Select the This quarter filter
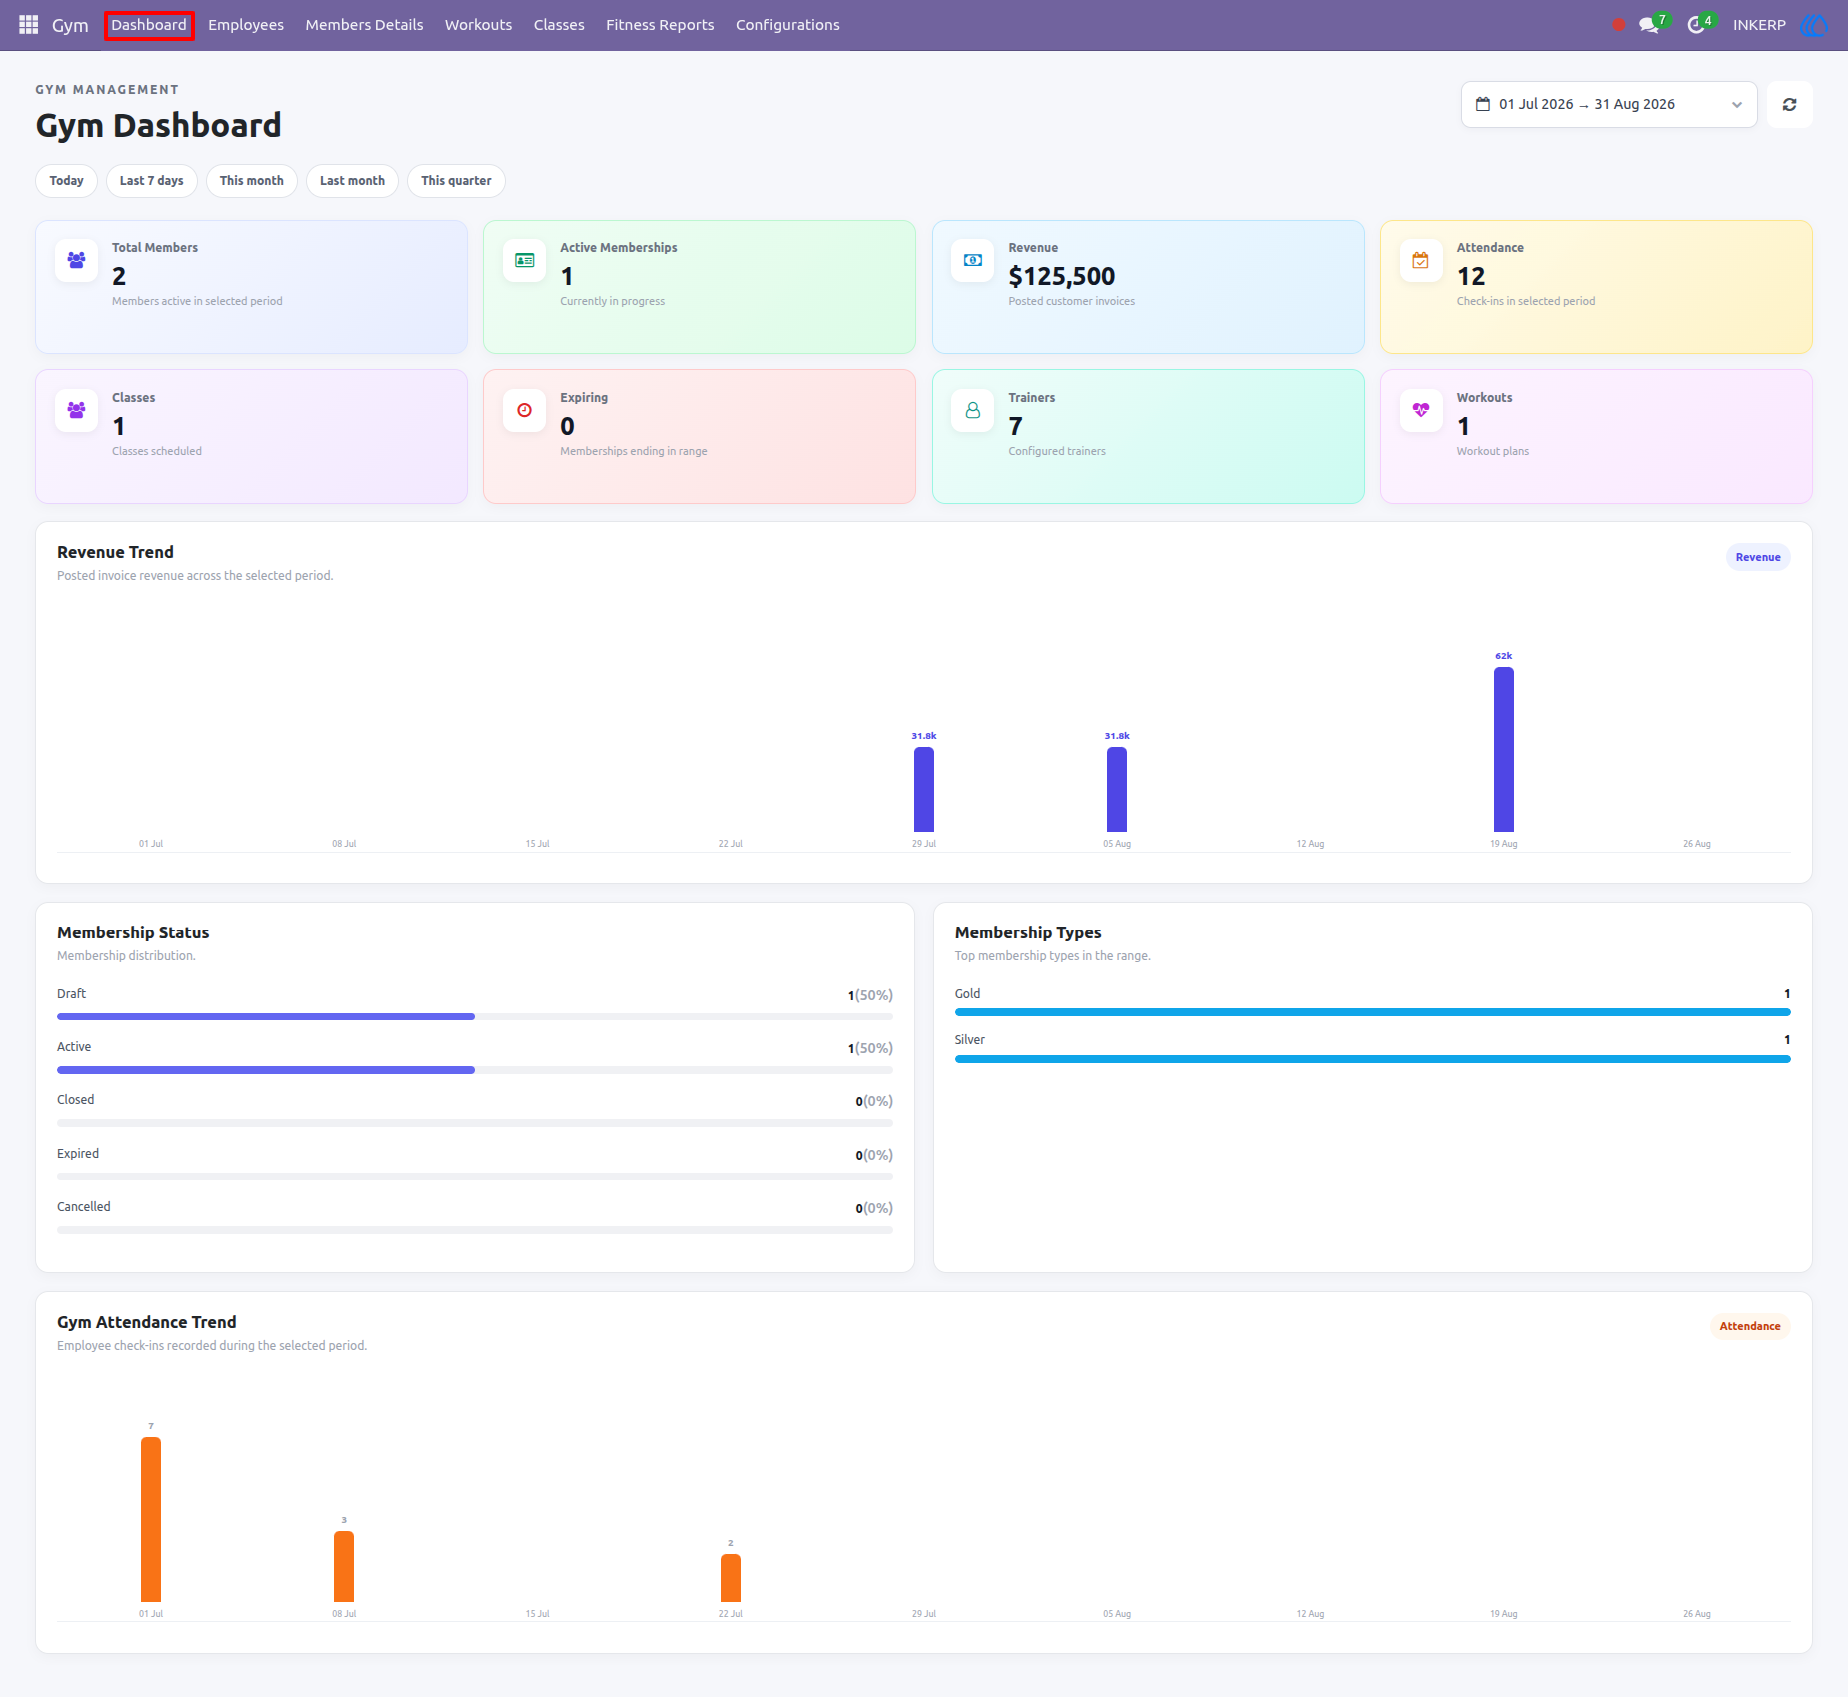This screenshot has width=1848, height=1697. tap(456, 181)
